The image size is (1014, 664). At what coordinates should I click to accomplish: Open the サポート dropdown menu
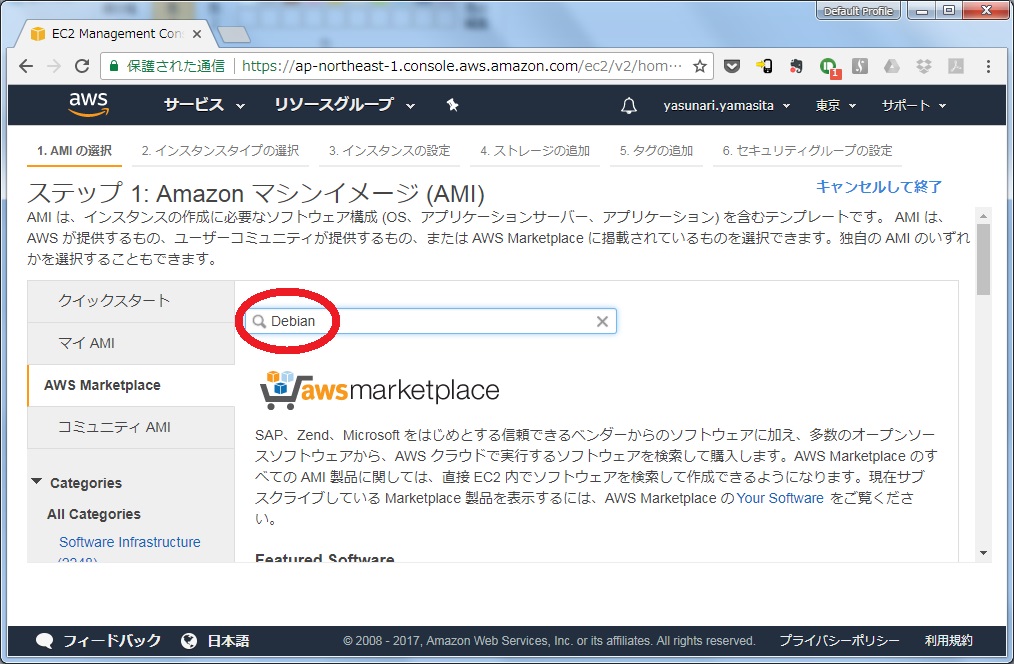click(914, 105)
